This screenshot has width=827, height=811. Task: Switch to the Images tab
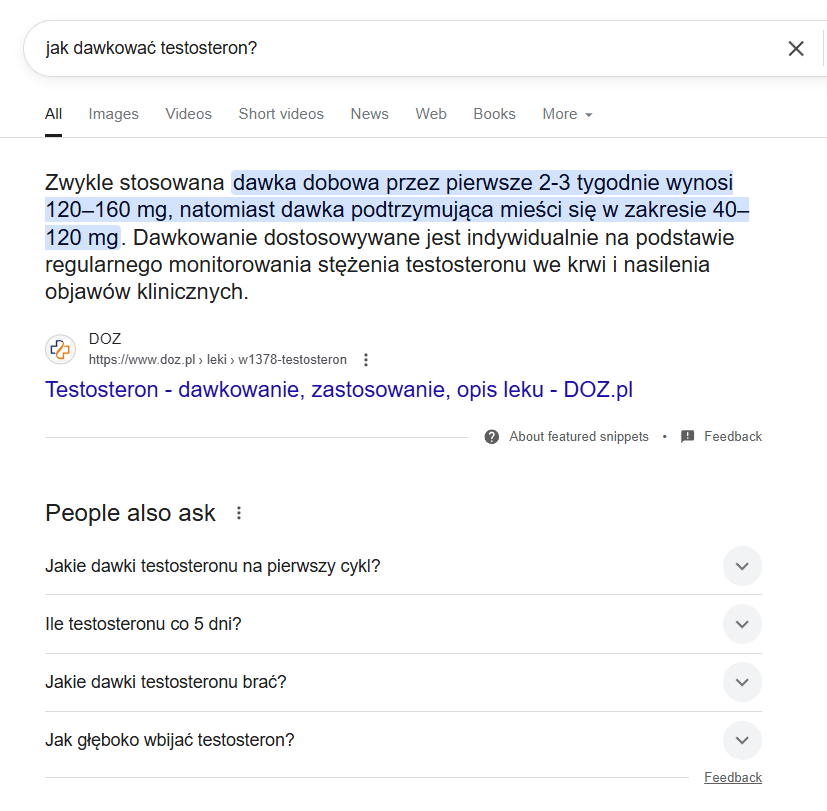[x=113, y=114]
